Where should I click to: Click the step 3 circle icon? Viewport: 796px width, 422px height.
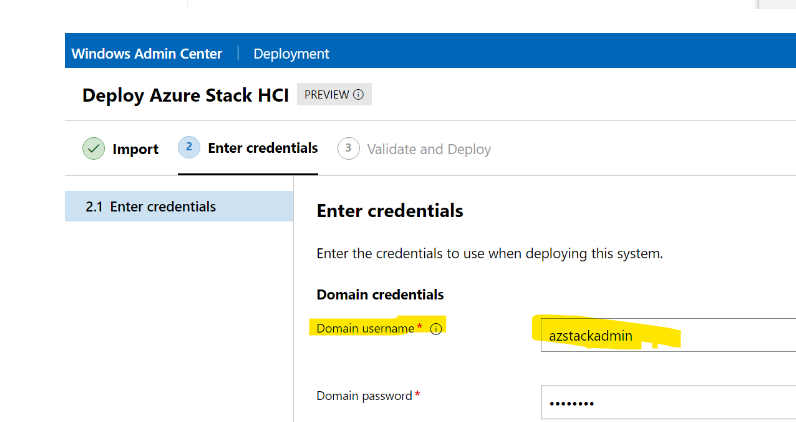pos(348,148)
